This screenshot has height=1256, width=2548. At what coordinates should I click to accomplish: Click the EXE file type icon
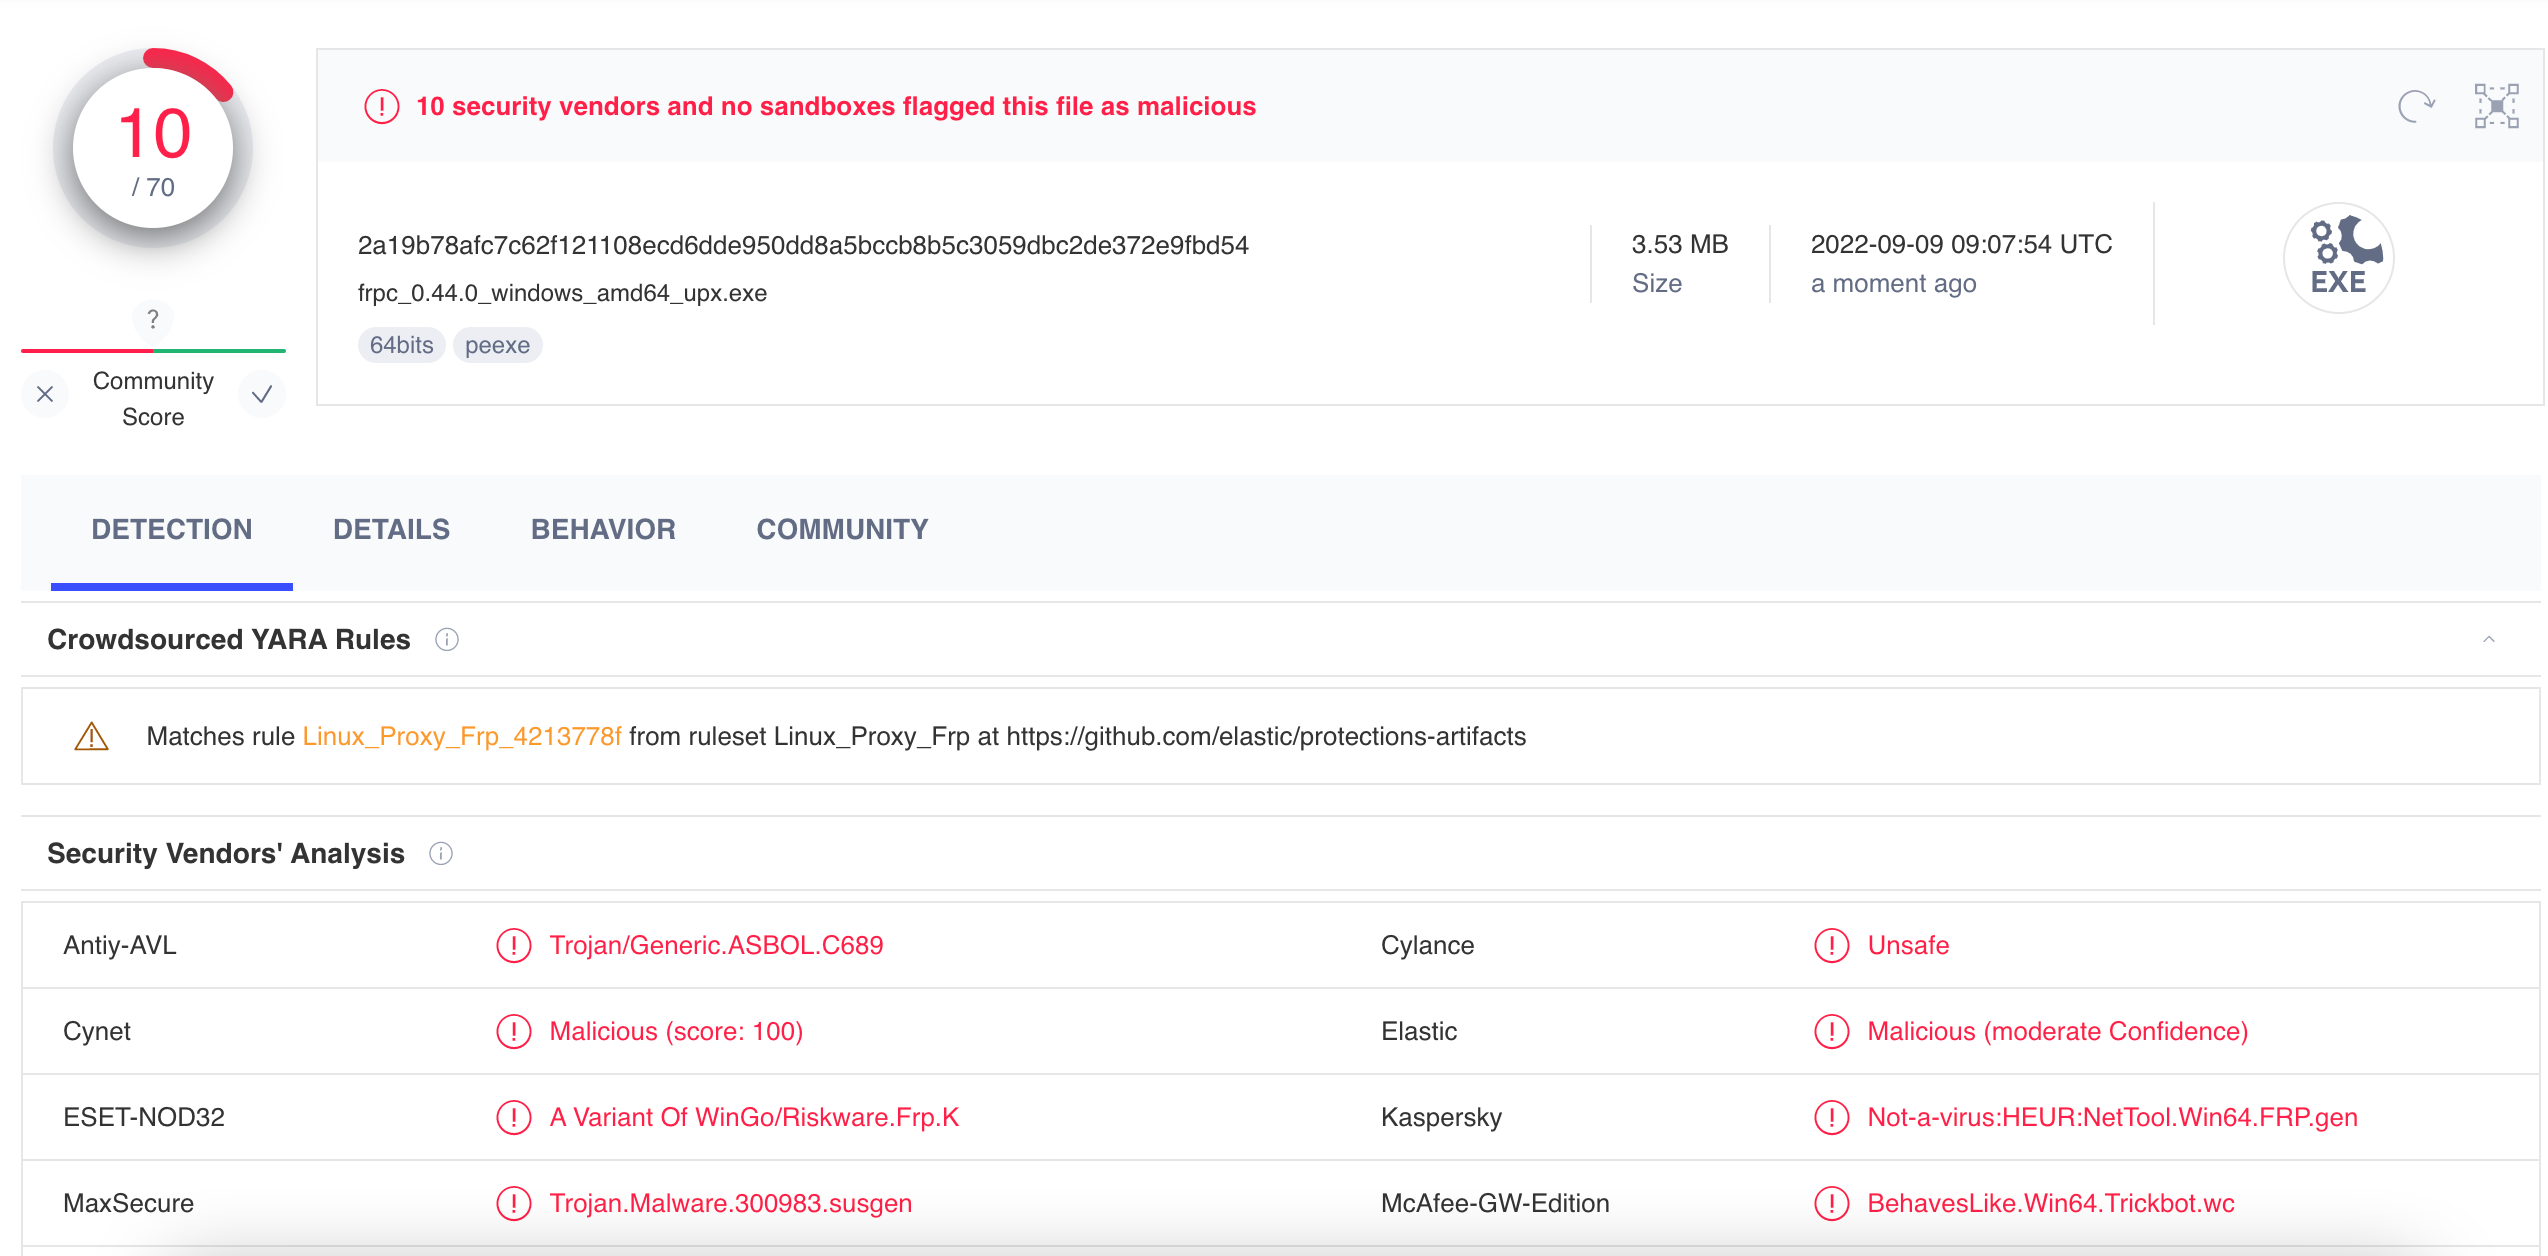tap(2338, 259)
